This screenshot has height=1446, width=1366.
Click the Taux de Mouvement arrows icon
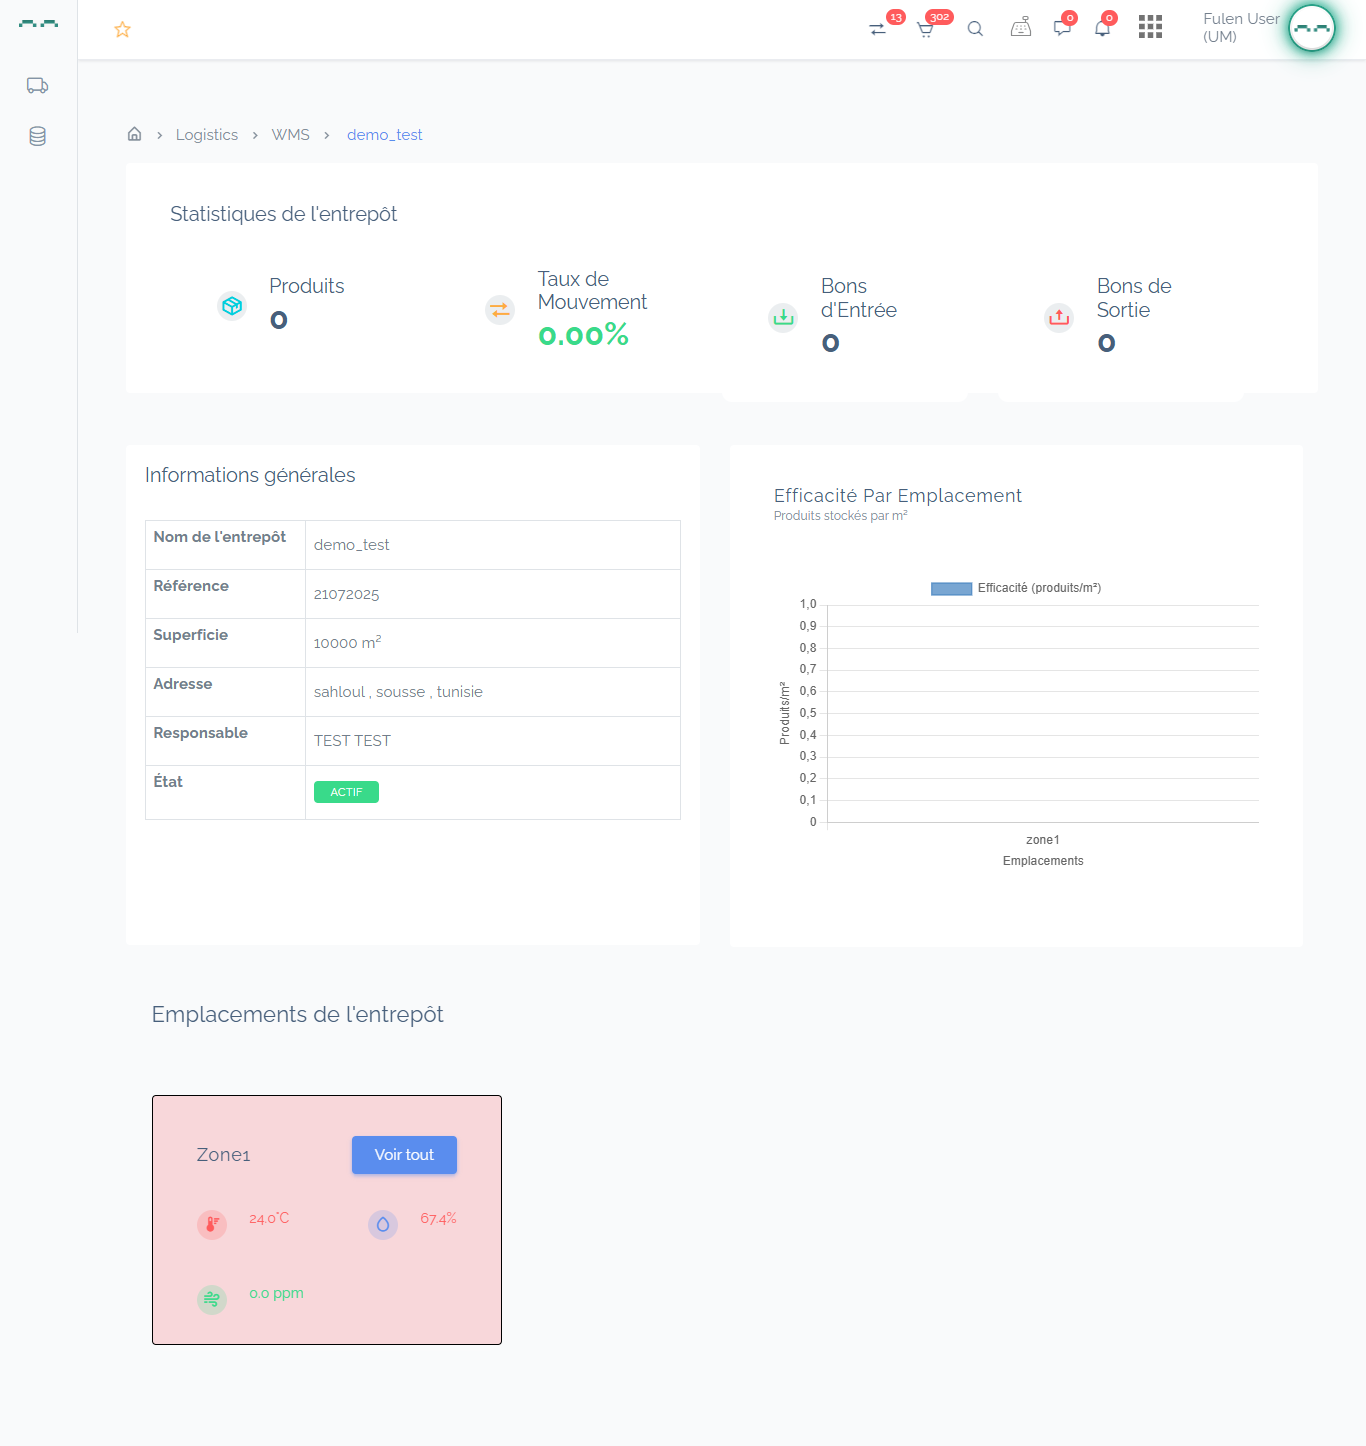tap(500, 310)
